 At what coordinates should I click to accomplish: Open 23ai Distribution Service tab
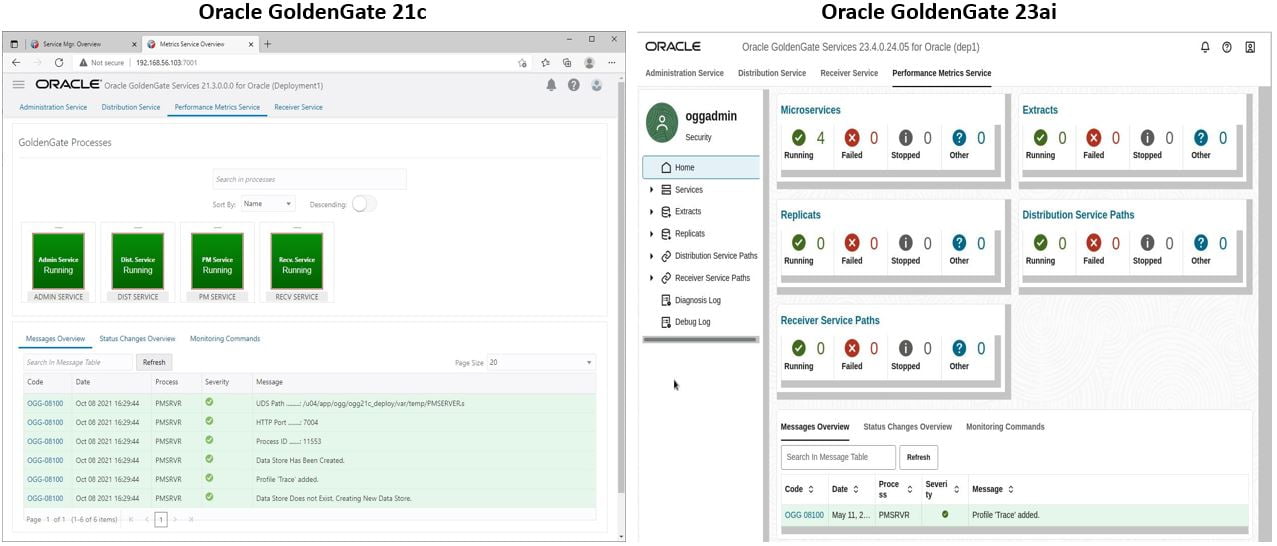772,73
